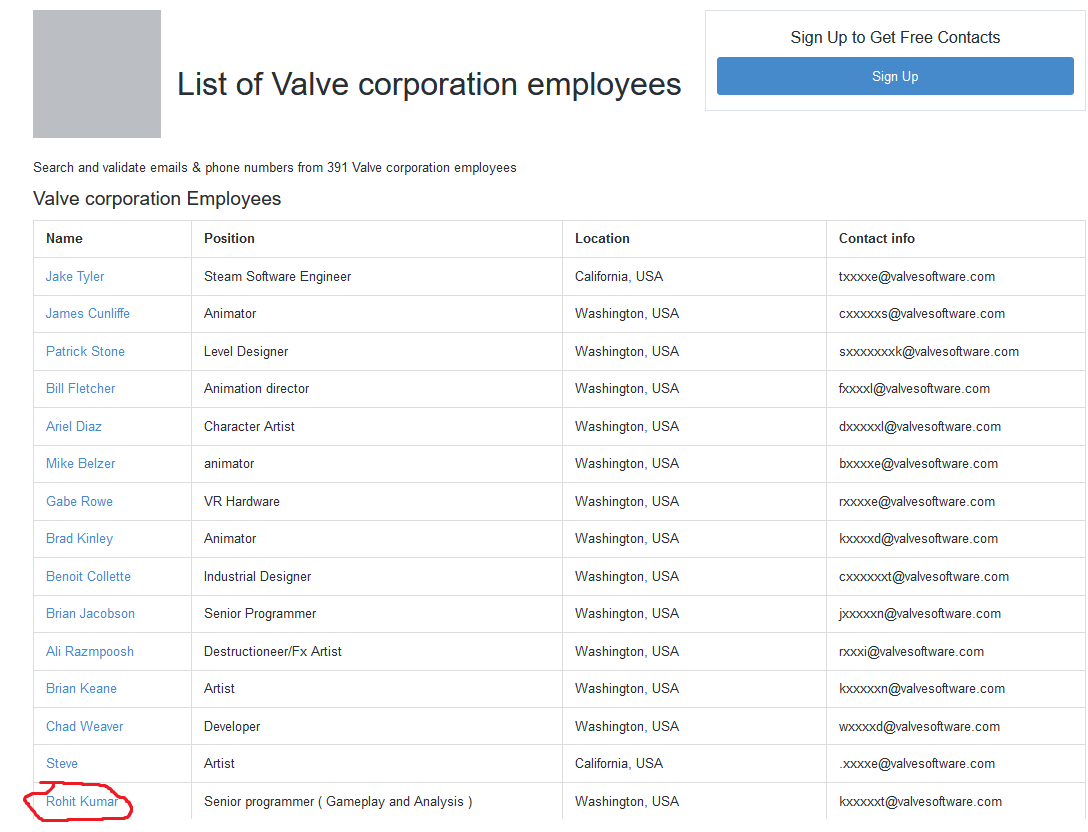Click the sxxxxxxxk@valvesoftware.com email

point(928,351)
